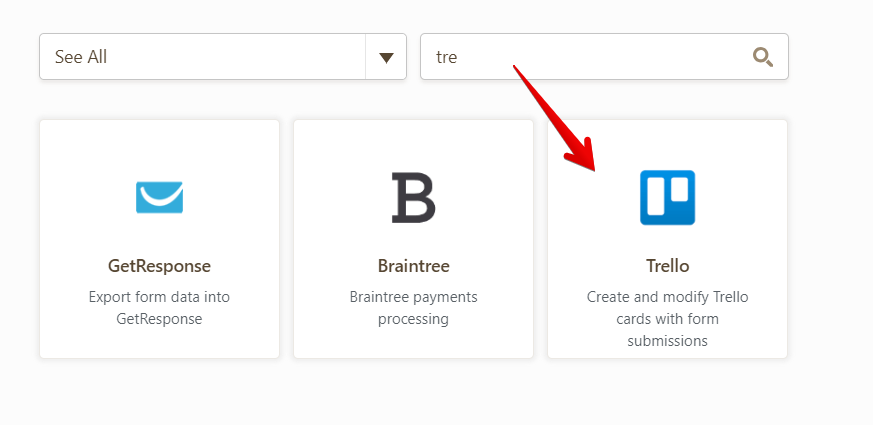Click "Create and modify Trello cards" description

click(667, 319)
